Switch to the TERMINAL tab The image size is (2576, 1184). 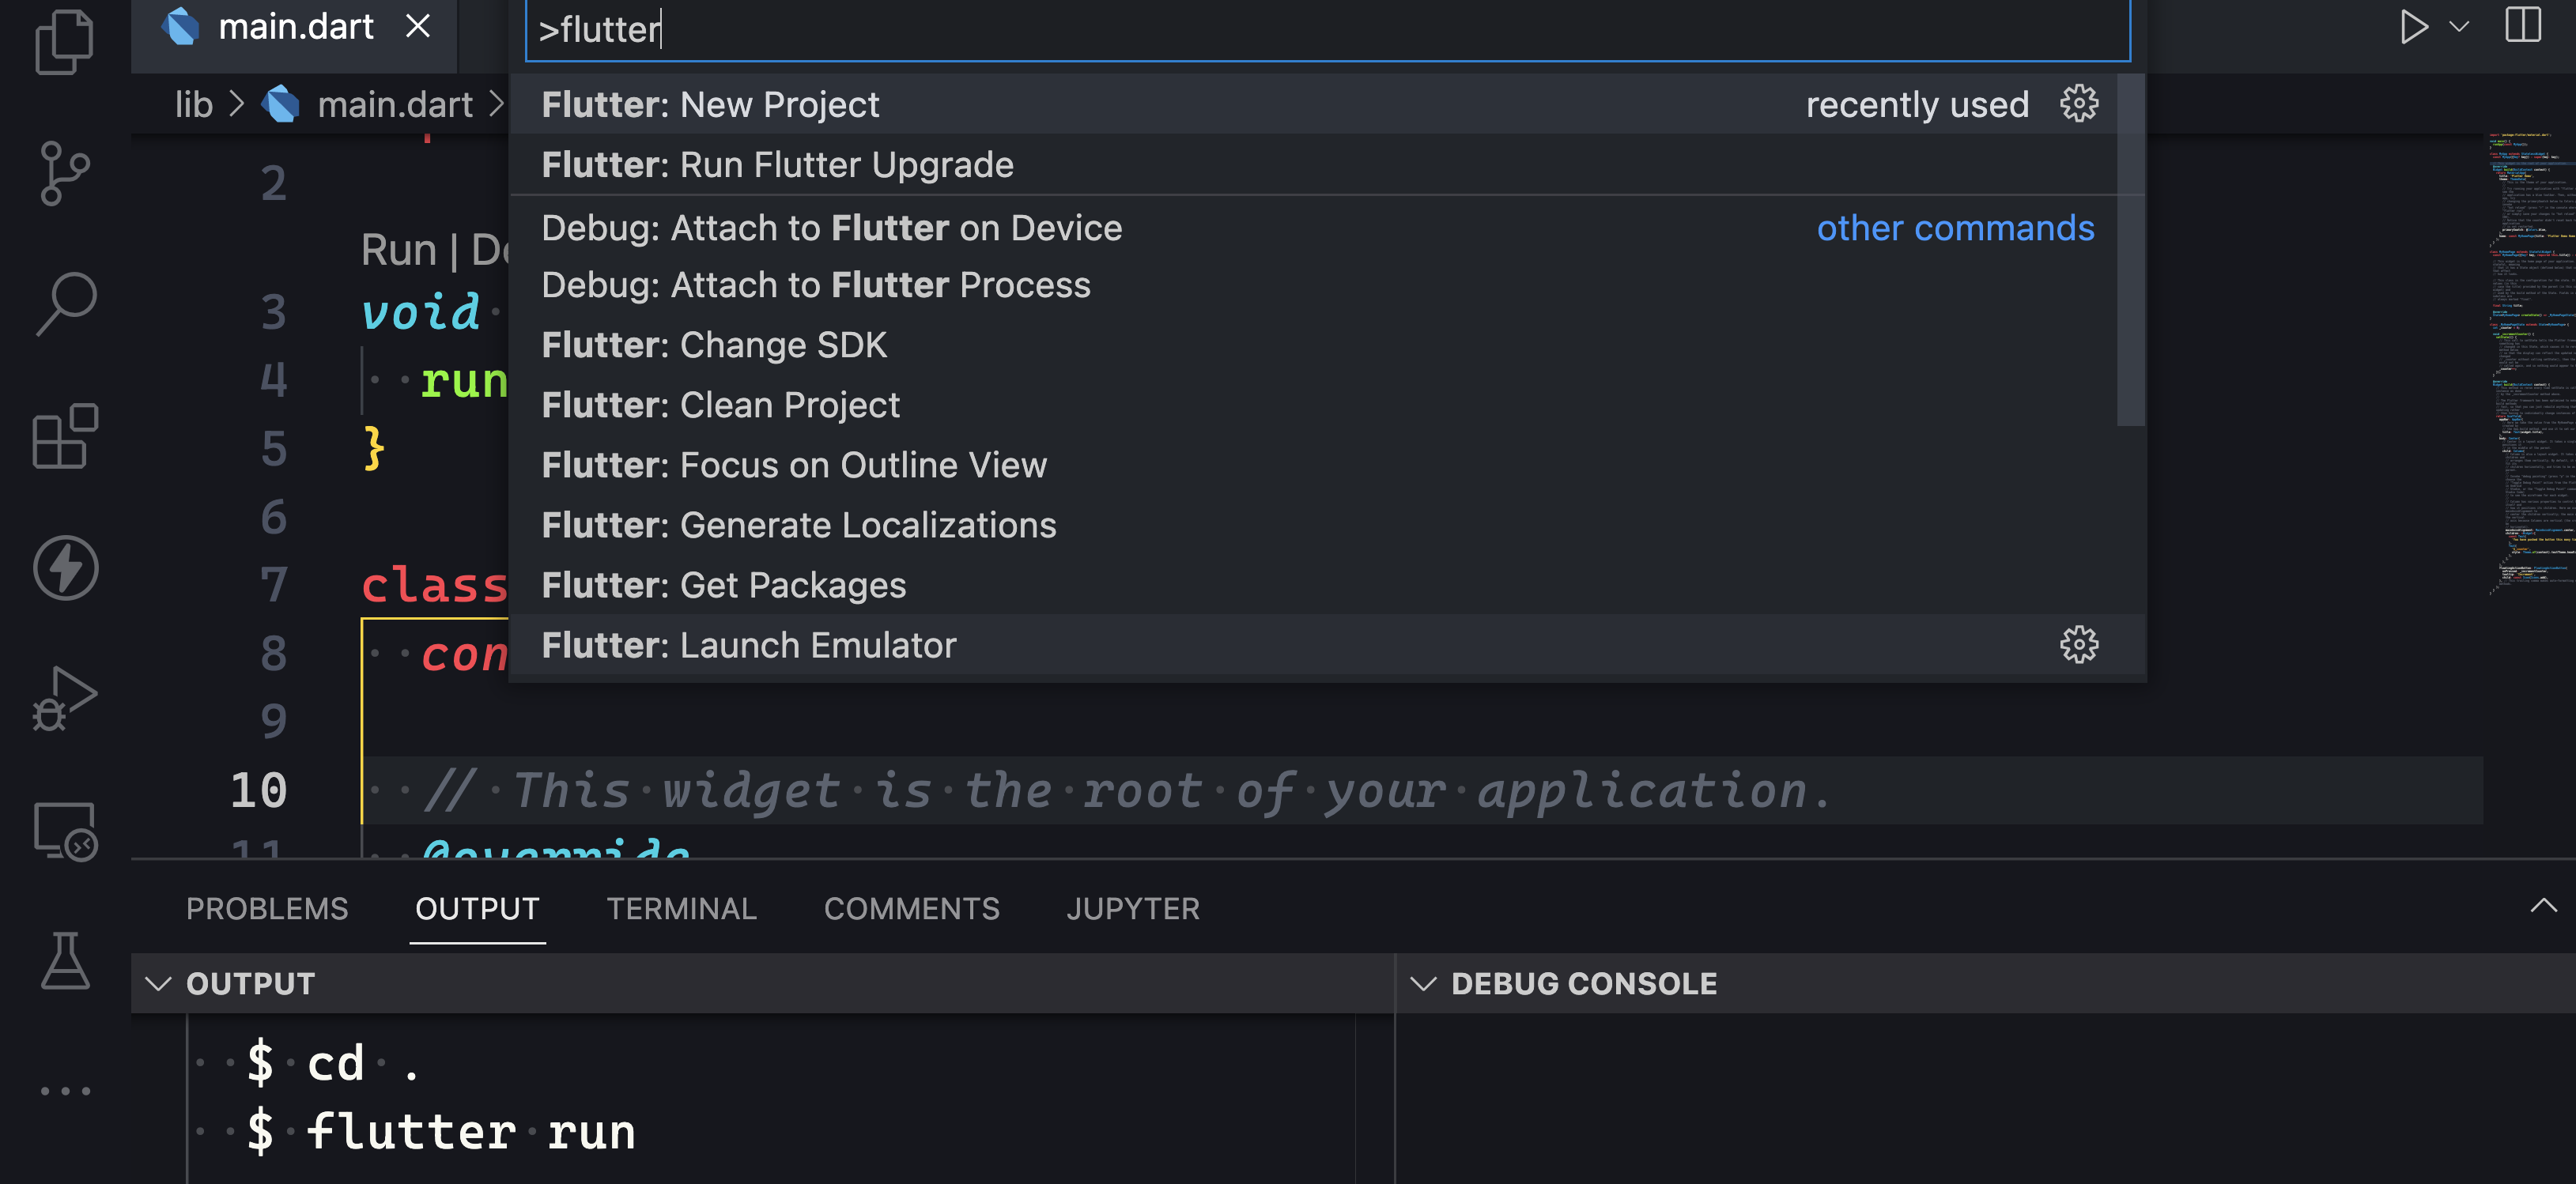click(681, 908)
